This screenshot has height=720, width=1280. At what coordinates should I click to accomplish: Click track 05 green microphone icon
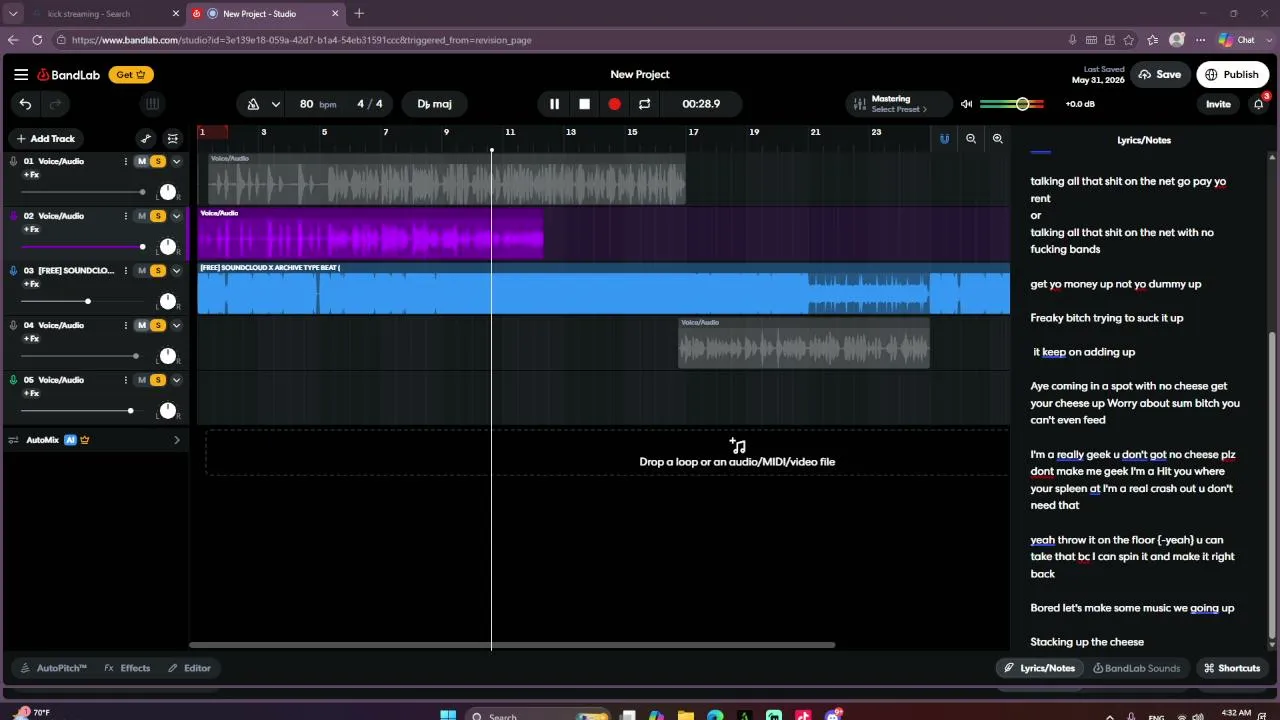pos(14,380)
